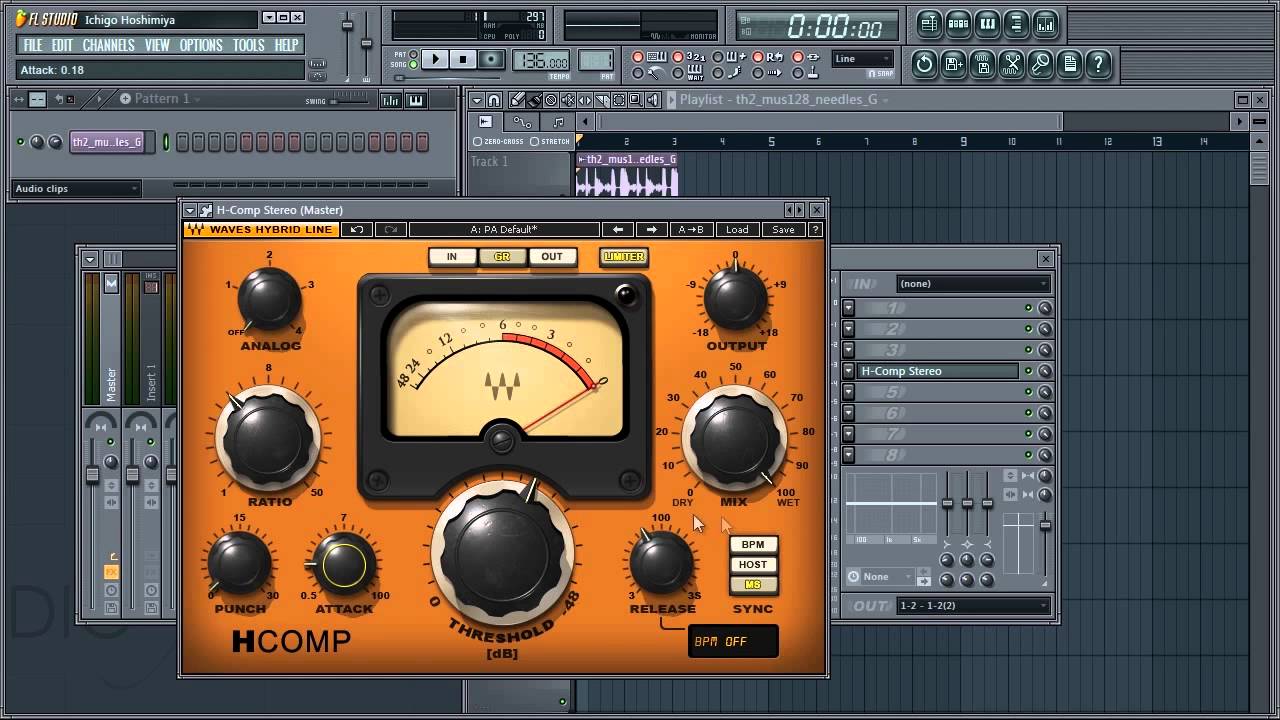Stop playback
This screenshot has width=1280, height=720.
[462, 59]
